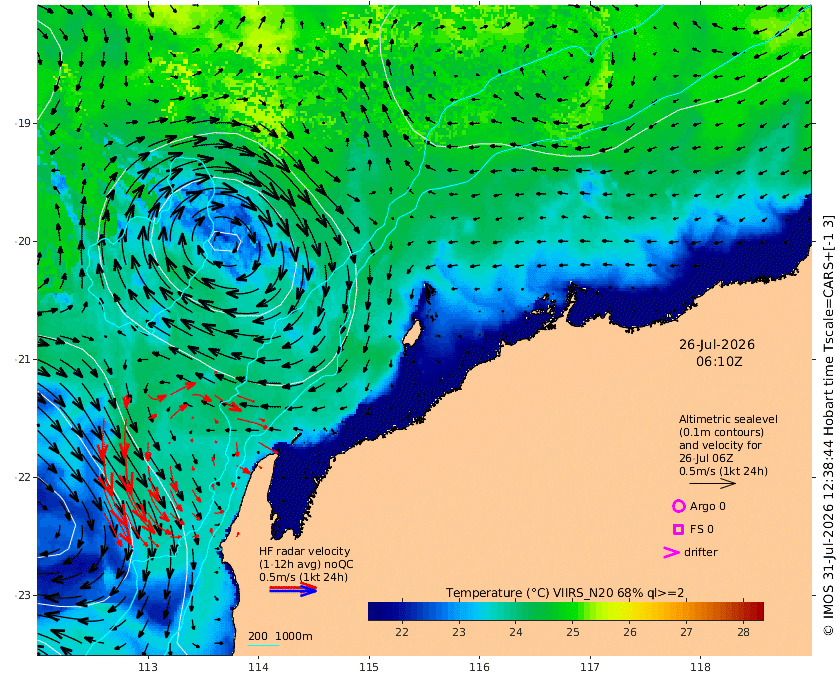Click the latitude axis label -19
The height and width of the screenshot is (680, 840).
(23, 123)
